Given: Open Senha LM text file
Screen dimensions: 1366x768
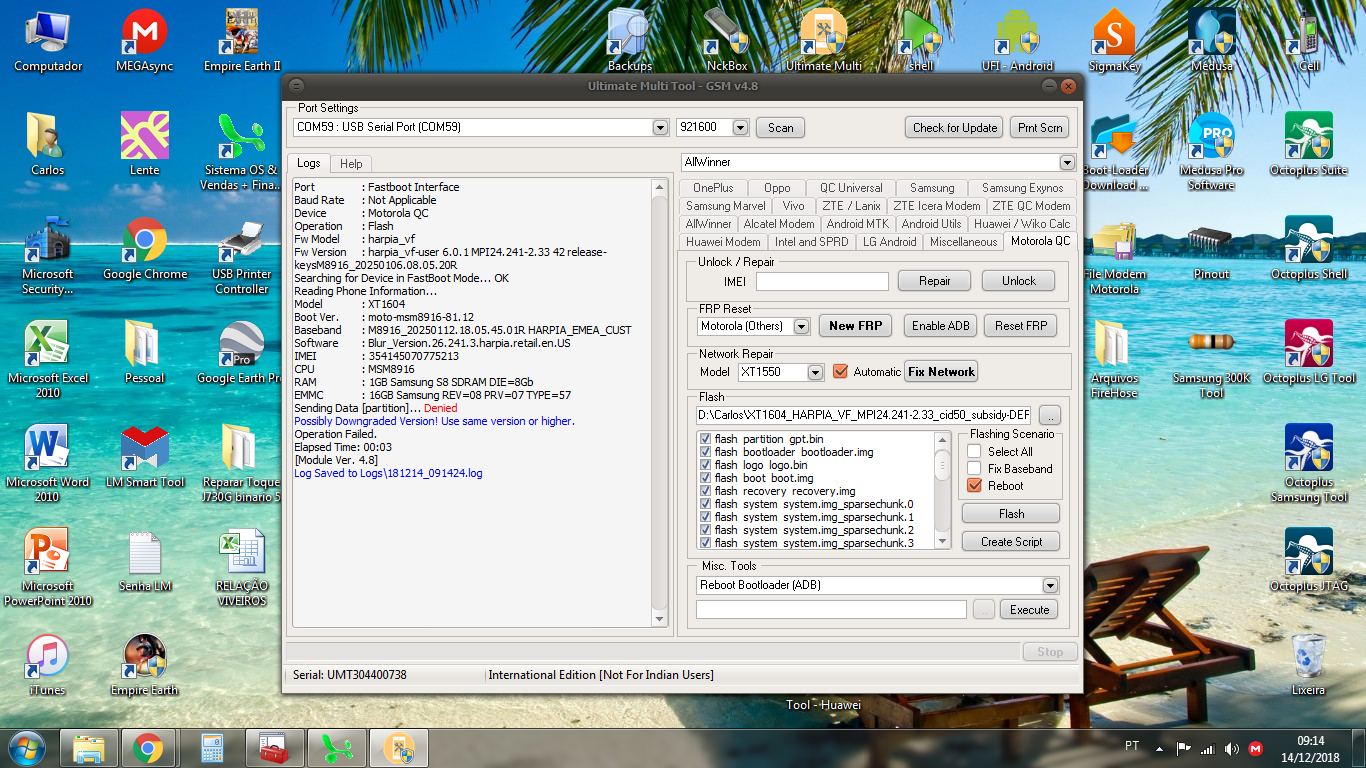Looking at the screenshot, I should coord(145,561).
